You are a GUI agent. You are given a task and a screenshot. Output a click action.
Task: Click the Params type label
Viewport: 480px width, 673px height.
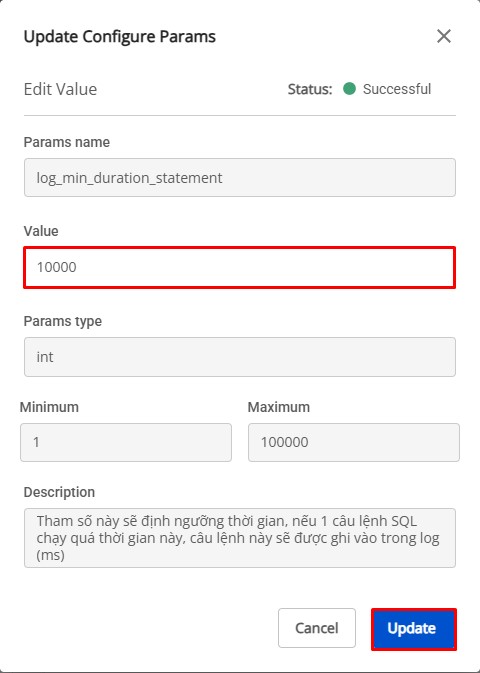pos(63,321)
